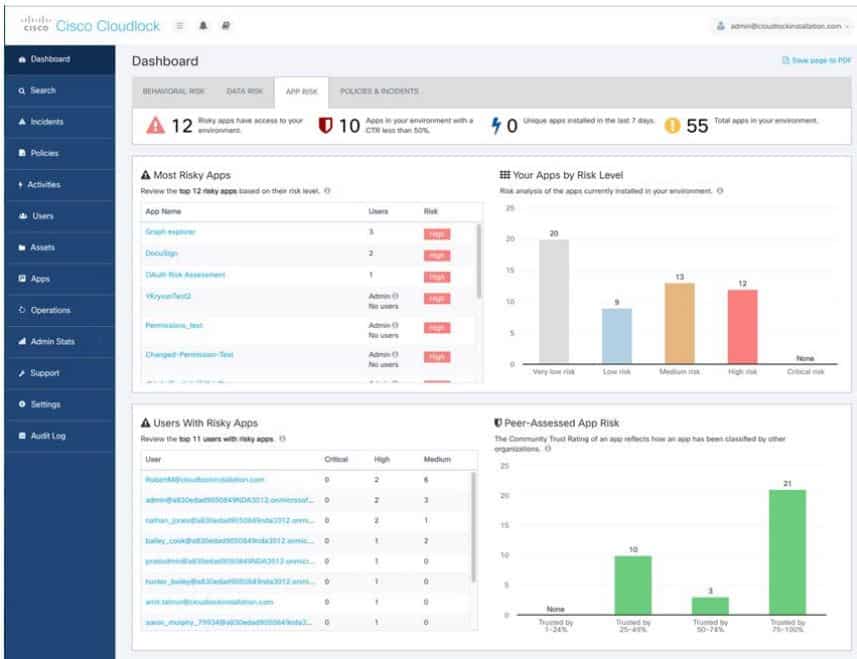Go to Incidents in the sidebar

pos(60,122)
